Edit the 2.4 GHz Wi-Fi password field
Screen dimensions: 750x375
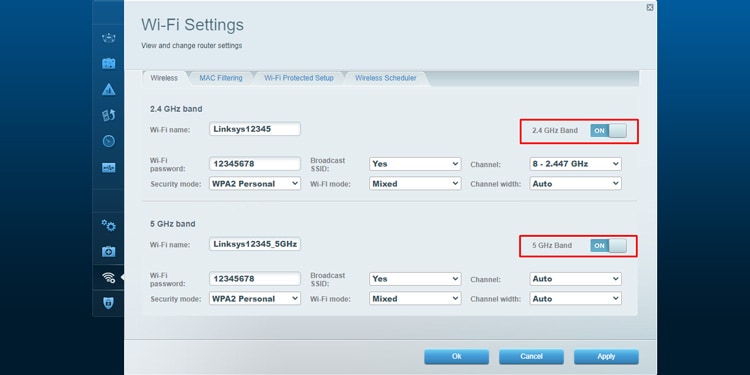click(x=254, y=164)
